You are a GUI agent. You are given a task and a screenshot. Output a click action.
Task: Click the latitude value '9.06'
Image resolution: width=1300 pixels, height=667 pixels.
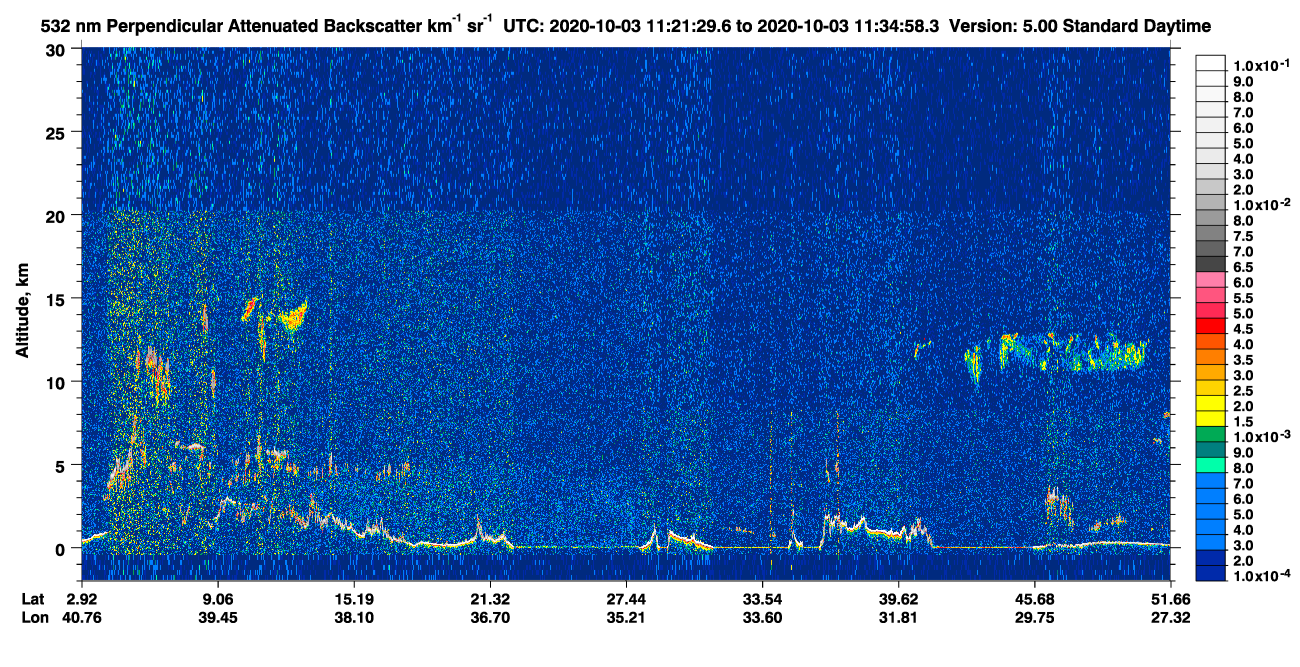tap(217, 598)
